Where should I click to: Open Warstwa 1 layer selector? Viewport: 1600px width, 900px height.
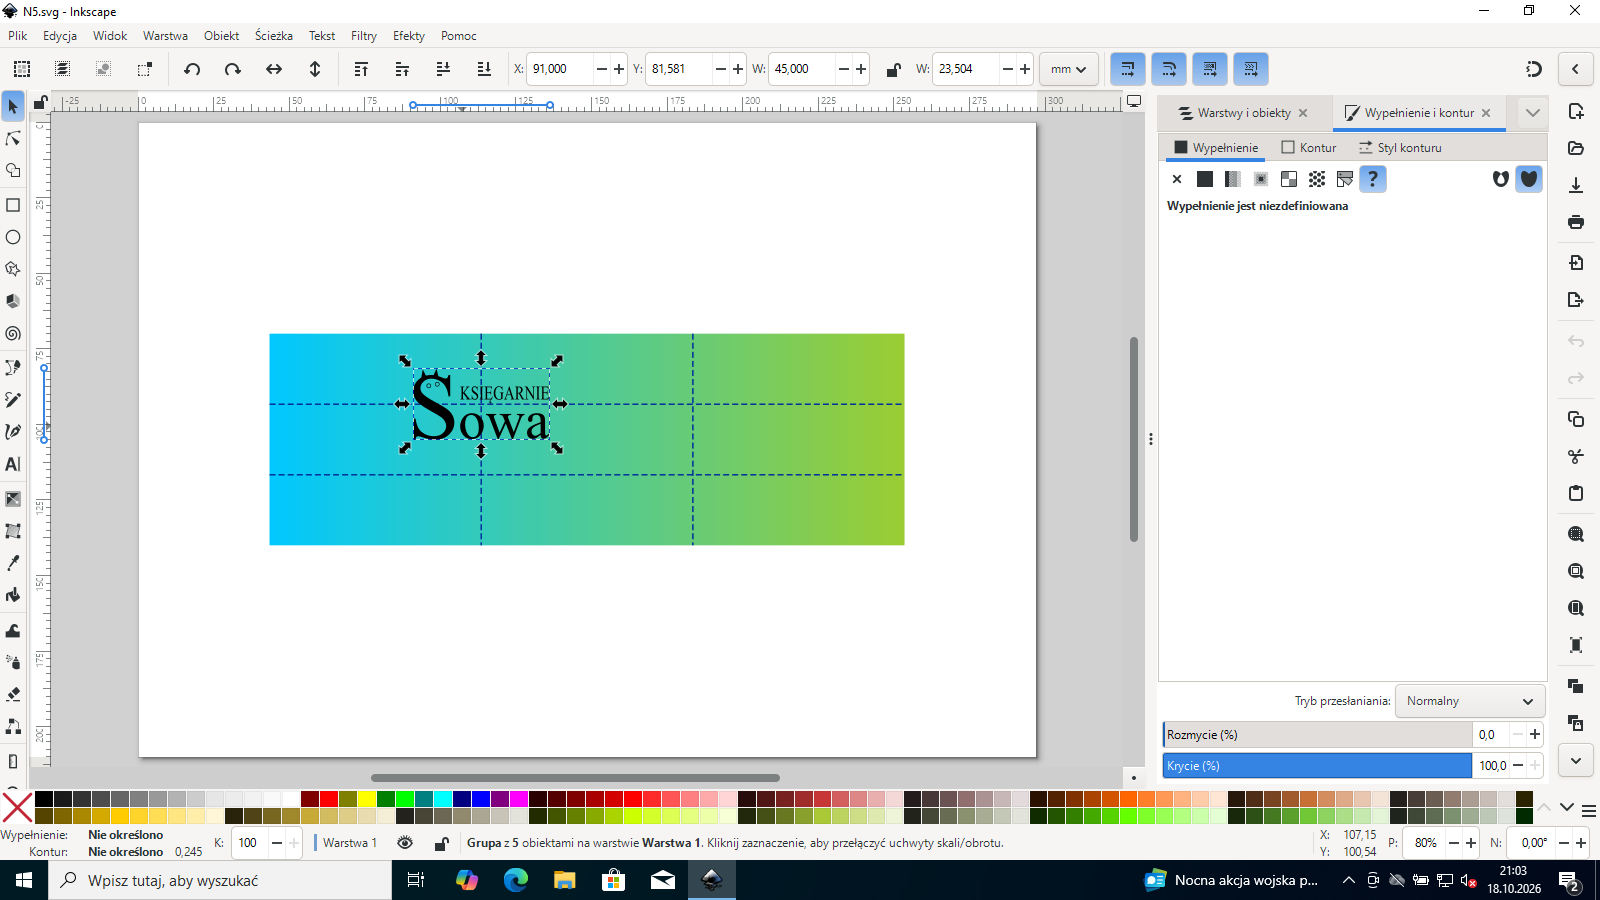click(x=350, y=843)
